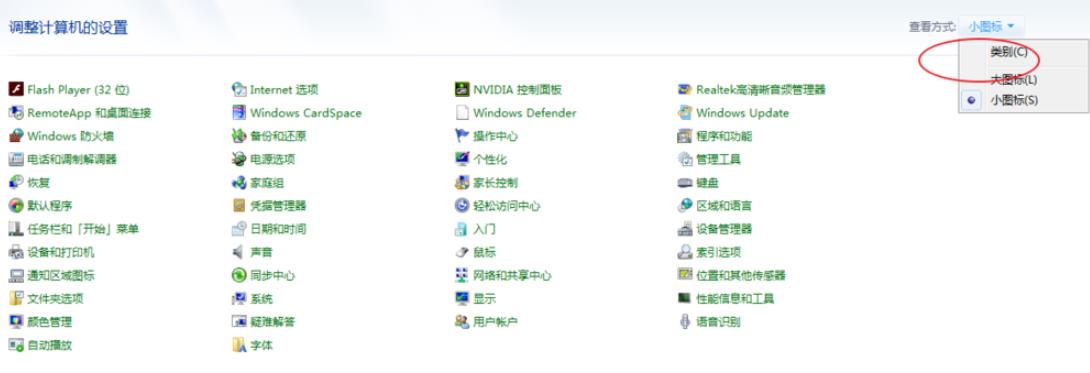Screen dimensions: 1090x373
Task: Open the Windows Update icon
Action: tap(685, 113)
